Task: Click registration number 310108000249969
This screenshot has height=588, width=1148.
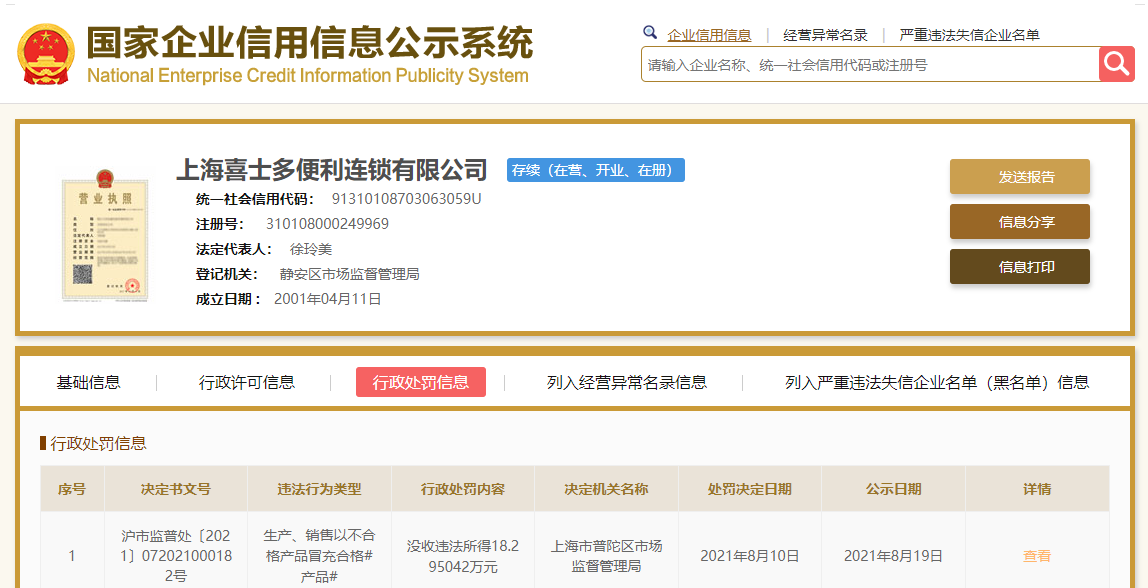Action: [x=327, y=224]
